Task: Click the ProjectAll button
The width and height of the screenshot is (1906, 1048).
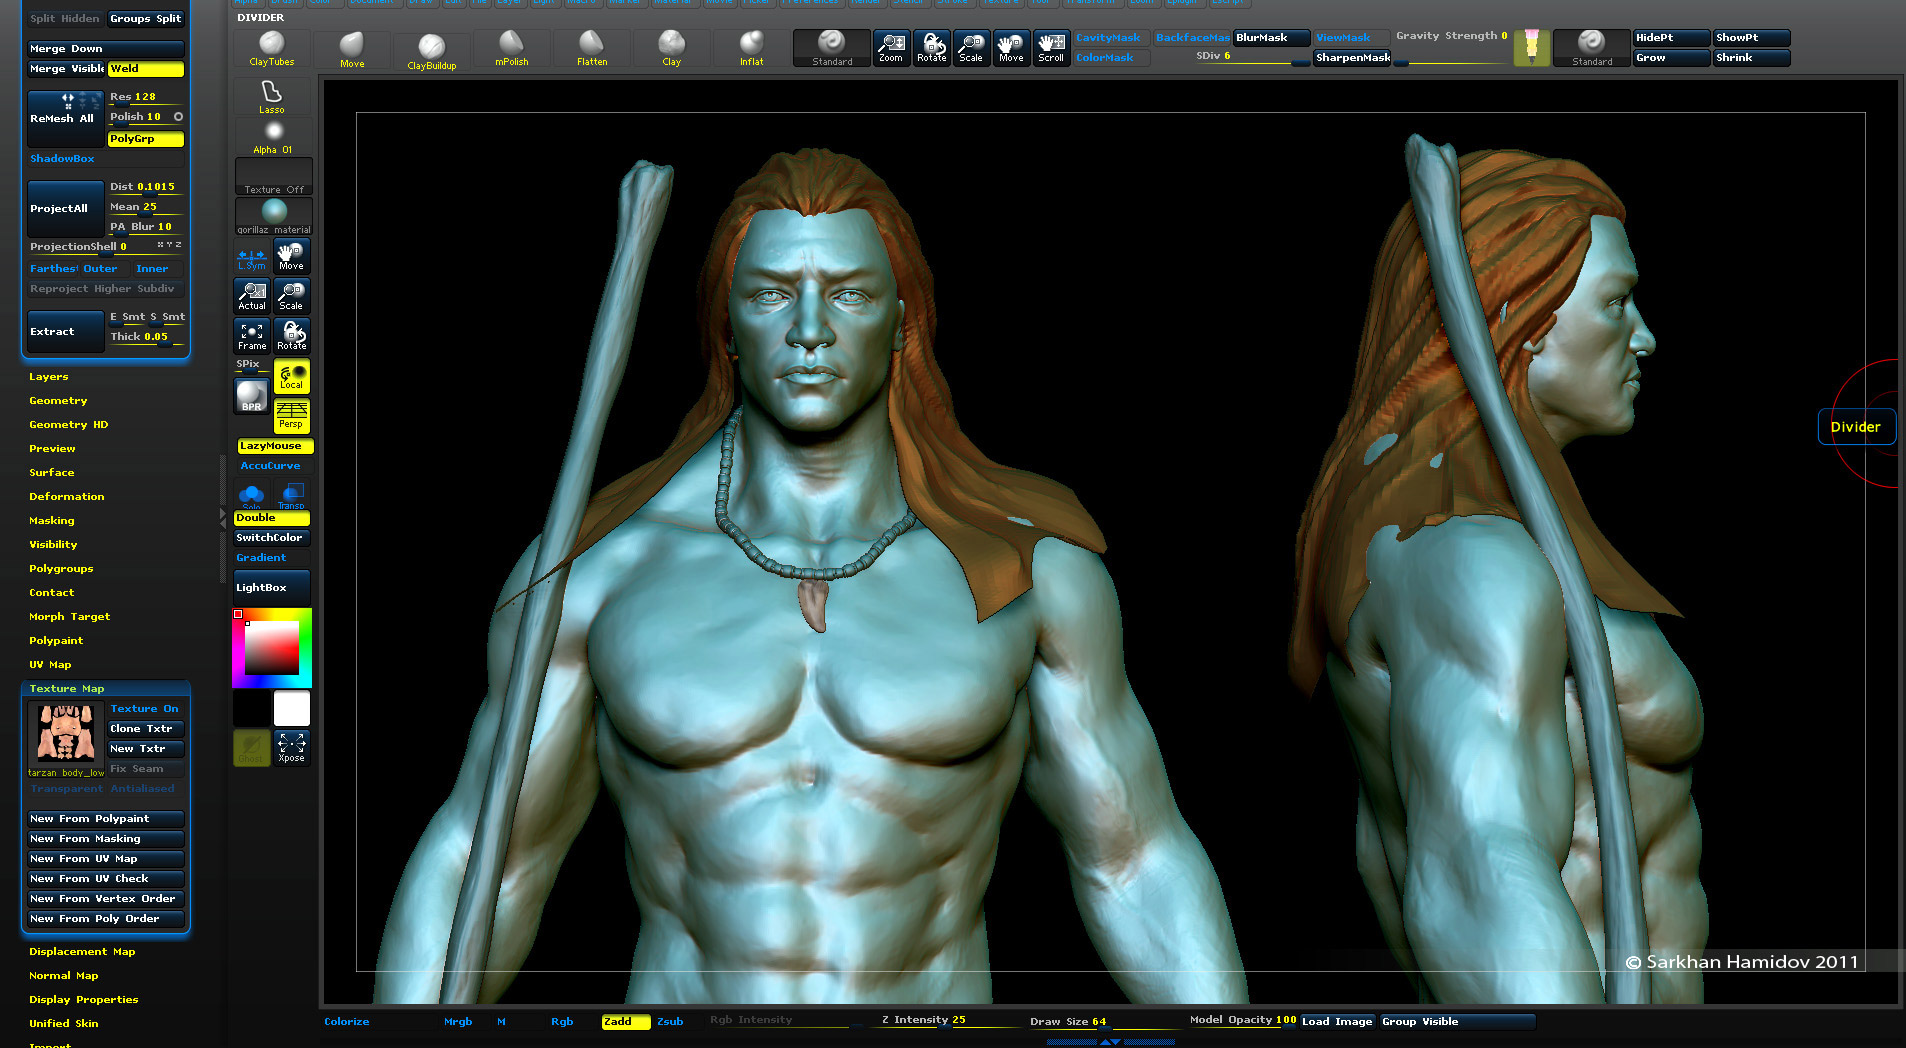Action: tap(65, 209)
